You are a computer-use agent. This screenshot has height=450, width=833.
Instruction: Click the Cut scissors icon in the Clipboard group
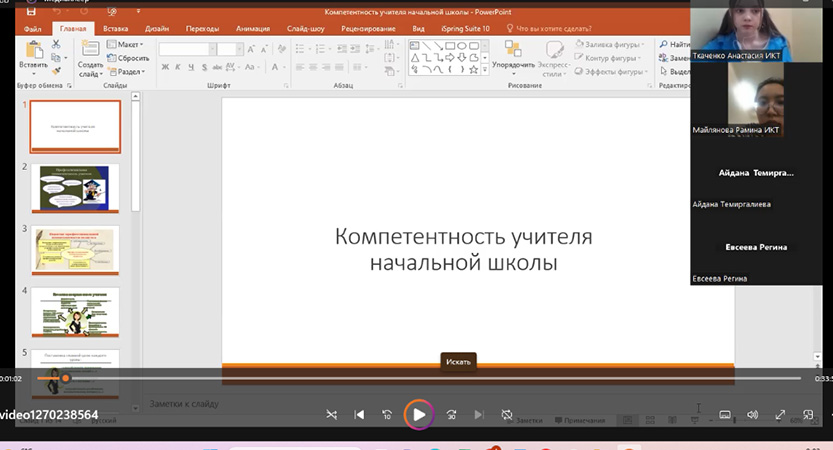pos(56,45)
